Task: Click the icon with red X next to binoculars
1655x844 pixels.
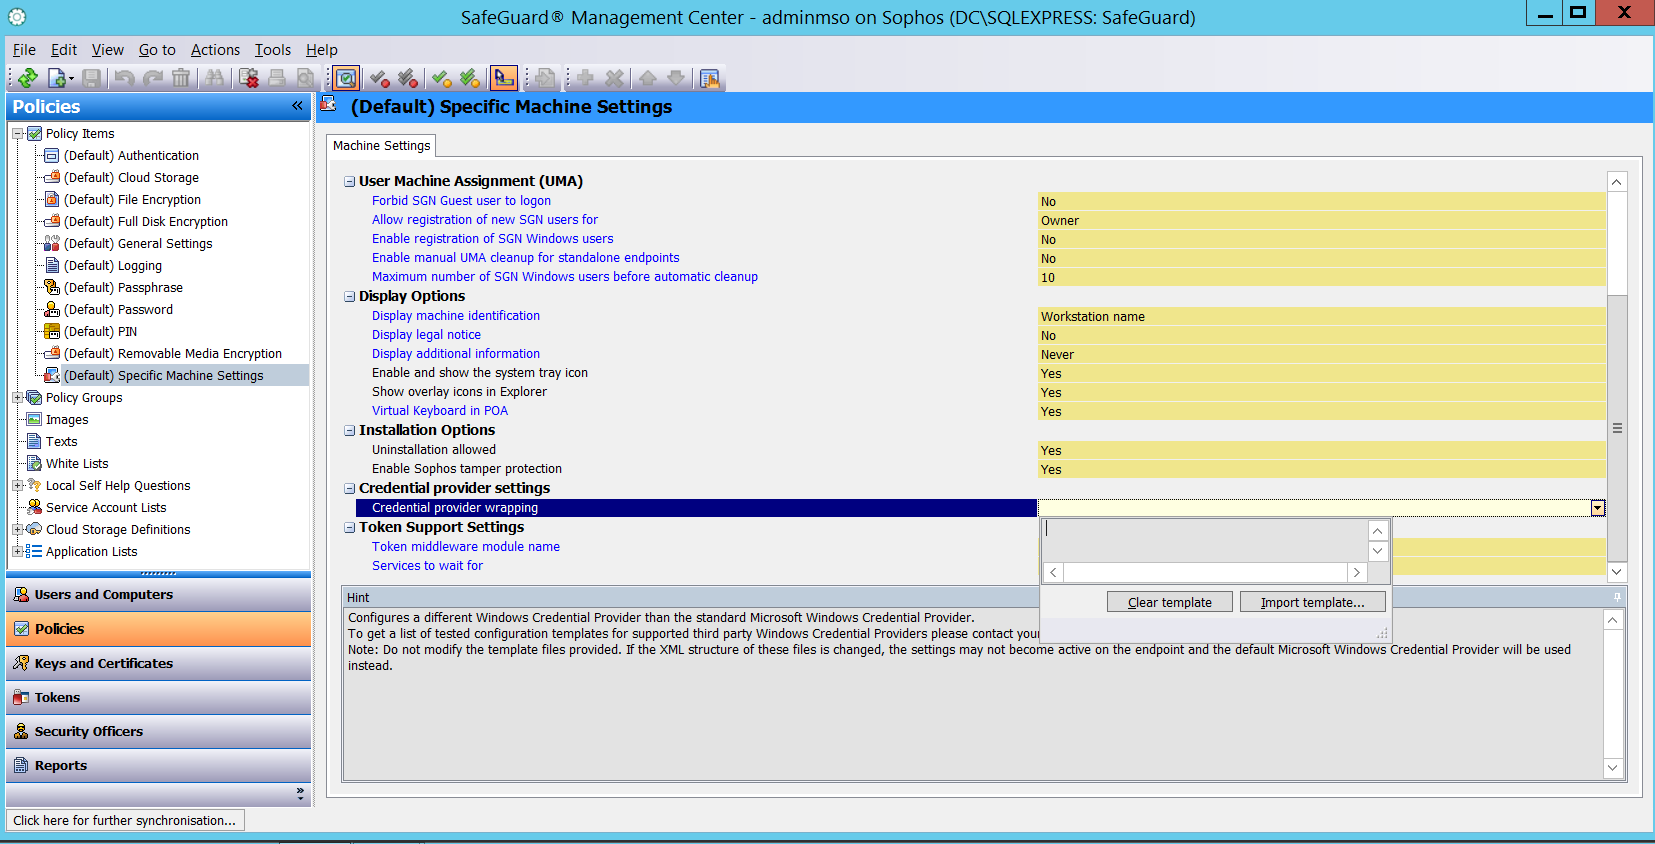Action: pos(249,78)
